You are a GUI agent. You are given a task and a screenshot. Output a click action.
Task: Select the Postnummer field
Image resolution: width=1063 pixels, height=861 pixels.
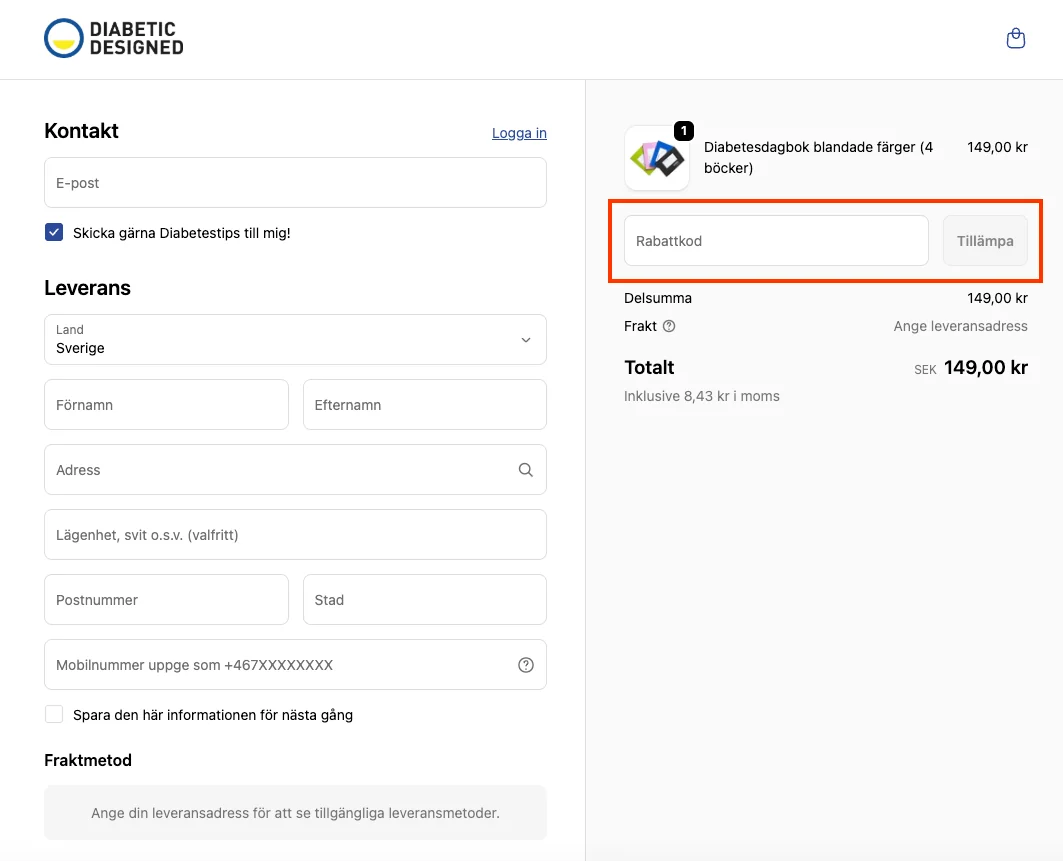[166, 600]
